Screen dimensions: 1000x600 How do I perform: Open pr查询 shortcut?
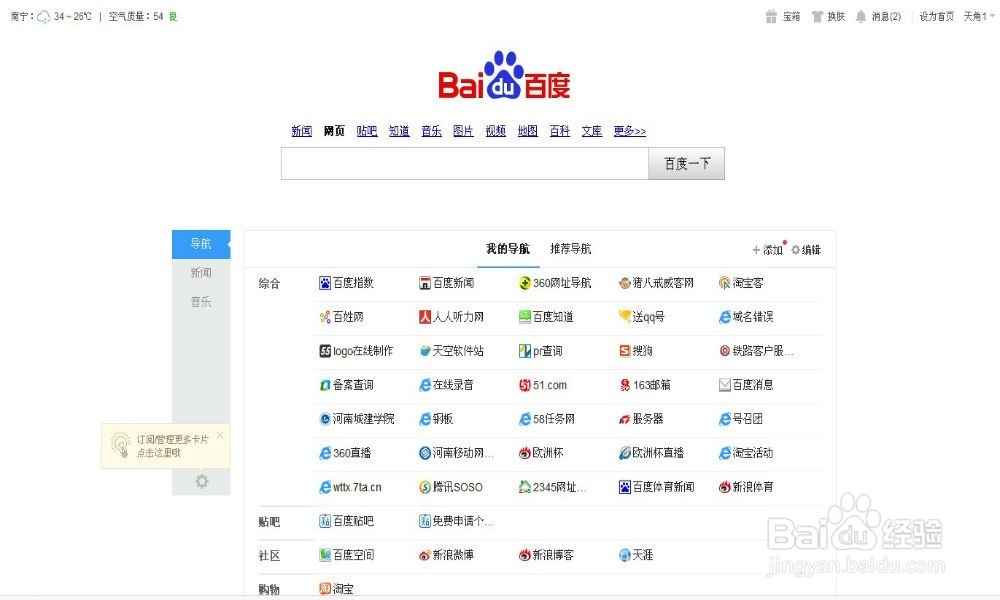[541, 351]
